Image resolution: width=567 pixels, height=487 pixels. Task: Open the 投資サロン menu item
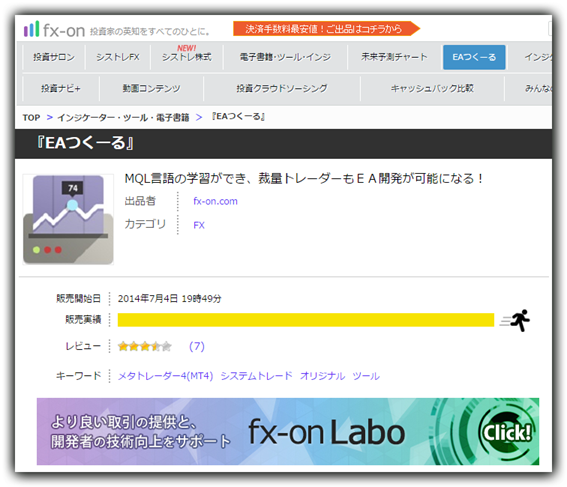coord(54,57)
